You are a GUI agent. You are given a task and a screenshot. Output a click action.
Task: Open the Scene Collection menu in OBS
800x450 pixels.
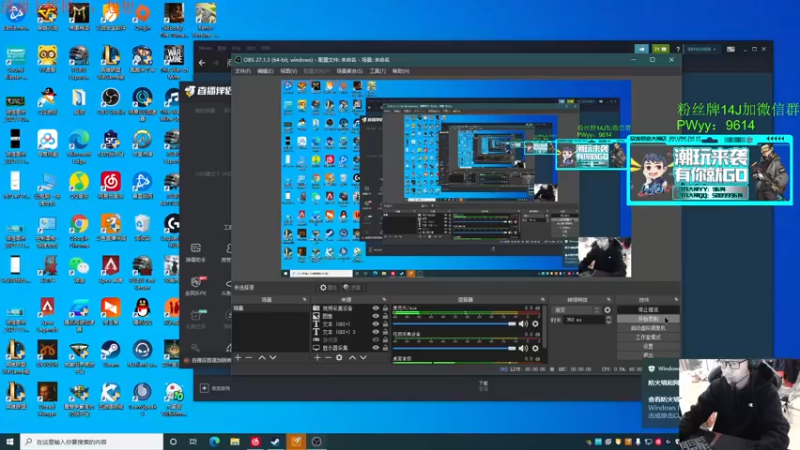tap(349, 71)
